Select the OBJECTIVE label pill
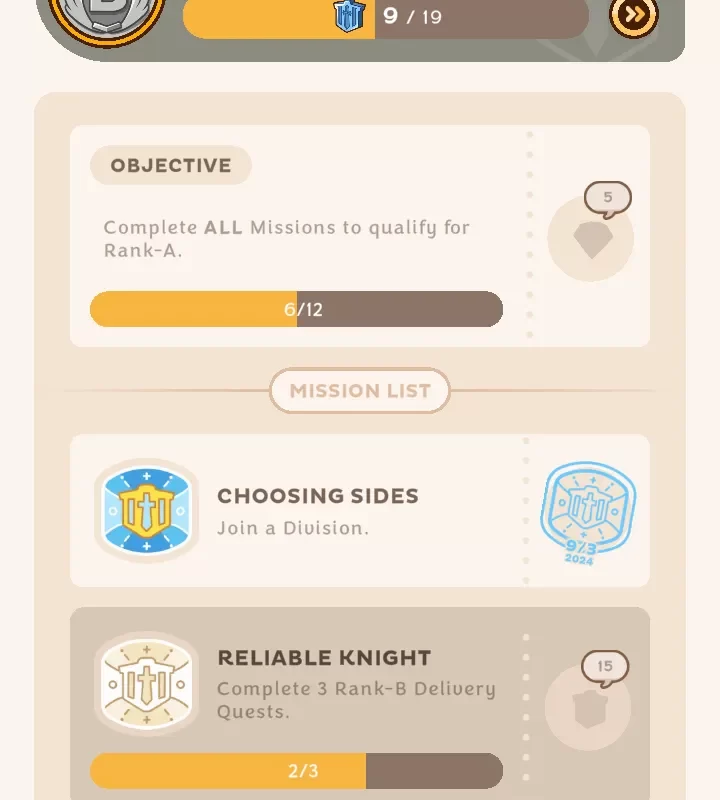The height and width of the screenshot is (800, 720). 170,166
